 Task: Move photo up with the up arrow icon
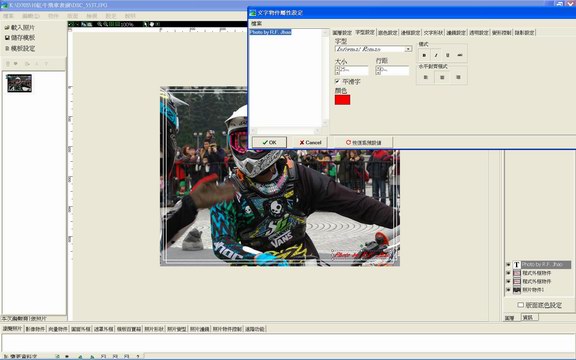[x=36, y=64]
